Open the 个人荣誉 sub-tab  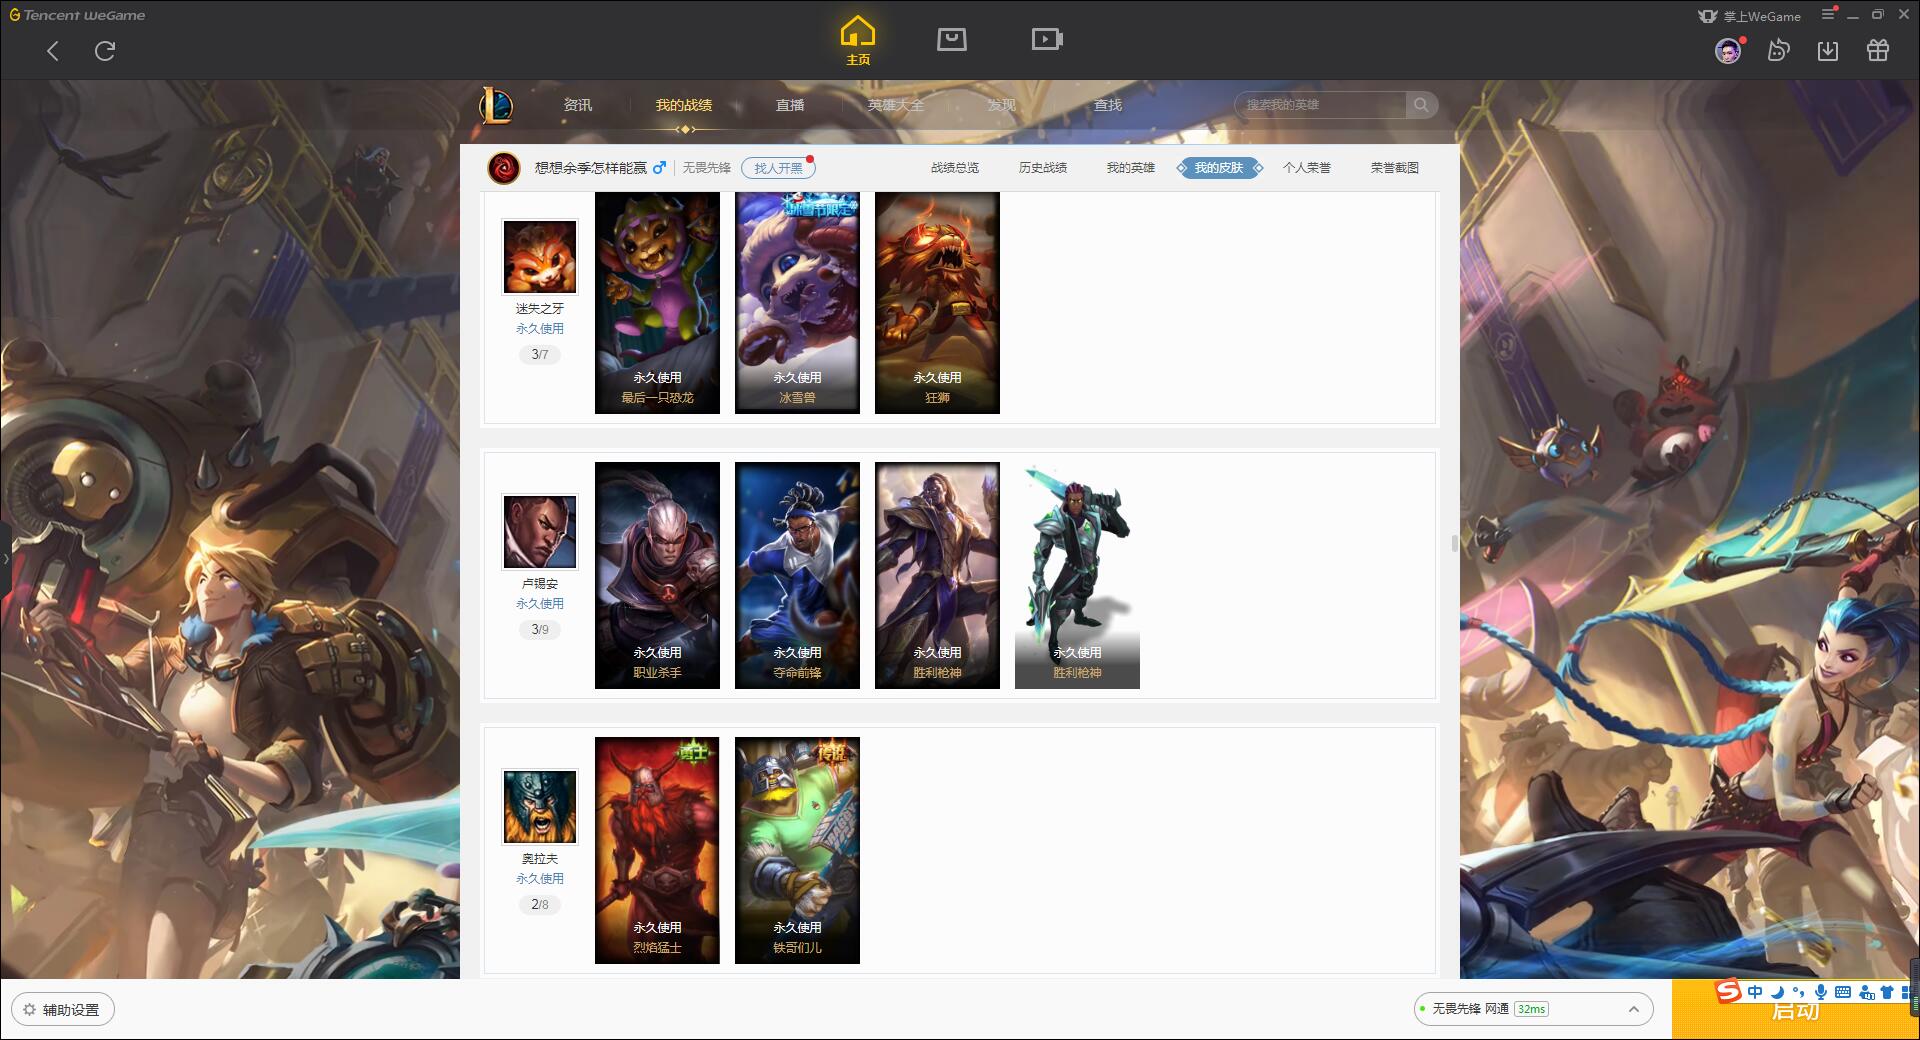[x=1307, y=168]
